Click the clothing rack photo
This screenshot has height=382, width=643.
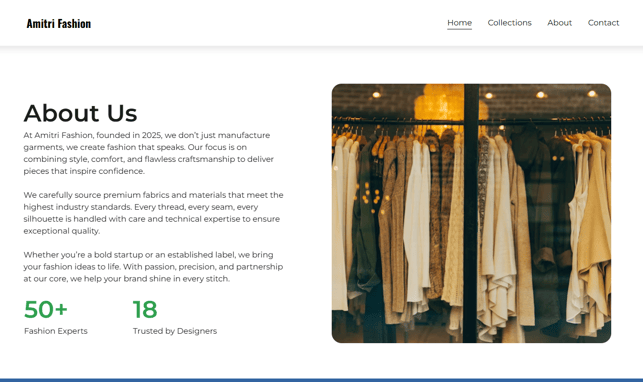(471, 213)
